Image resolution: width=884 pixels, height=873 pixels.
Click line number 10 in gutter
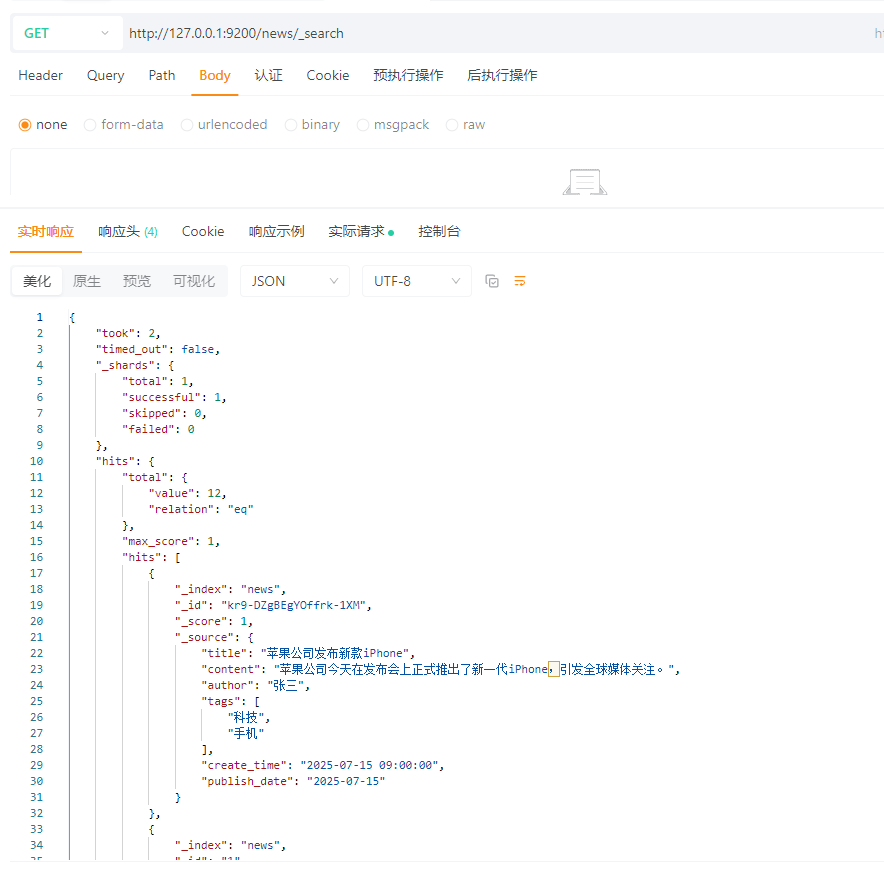click(x=36, y=461)
